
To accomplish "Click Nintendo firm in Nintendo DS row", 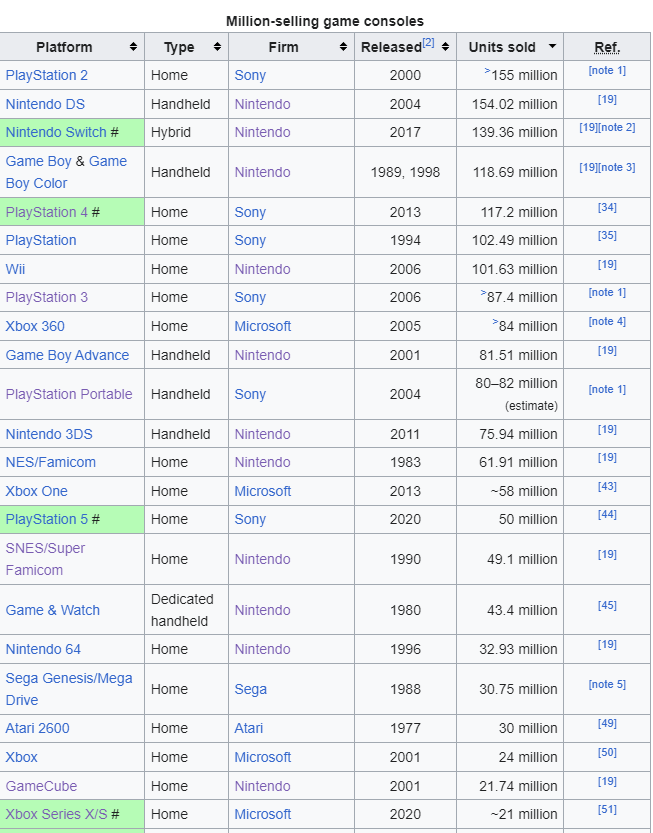I will [x=262, y=104].
